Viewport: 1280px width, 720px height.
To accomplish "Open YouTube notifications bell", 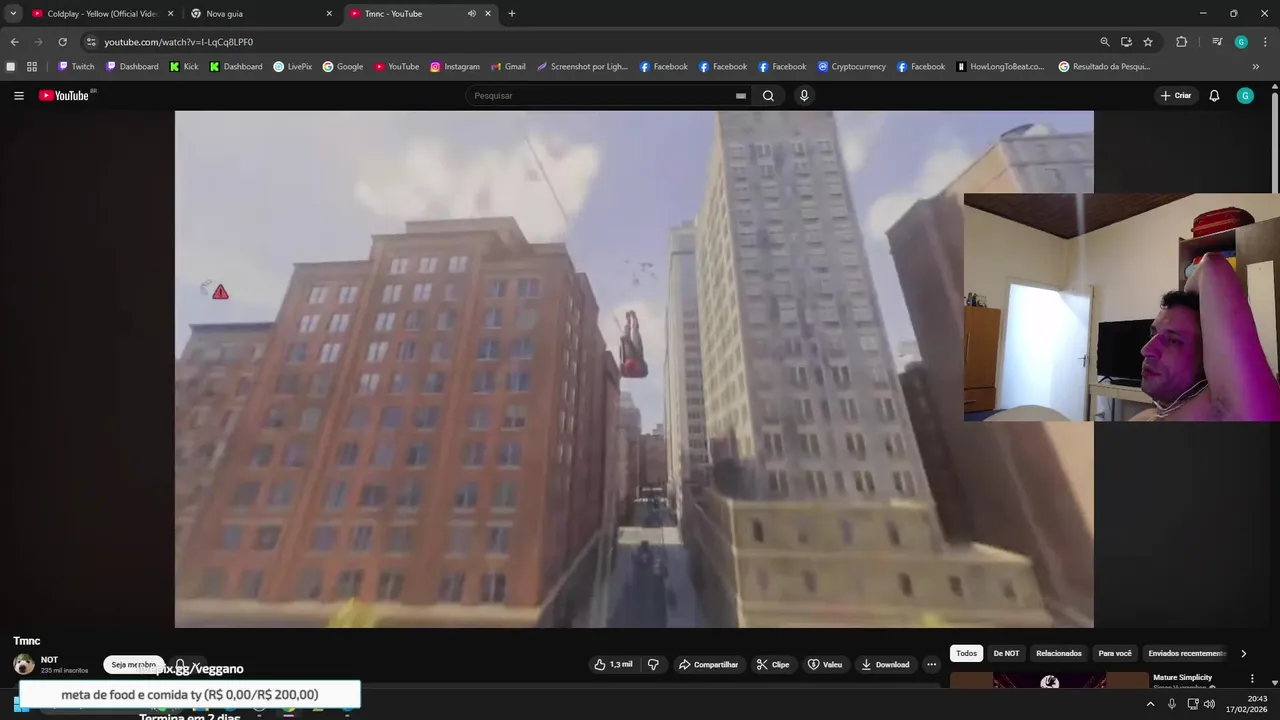I will [1214, 96].
